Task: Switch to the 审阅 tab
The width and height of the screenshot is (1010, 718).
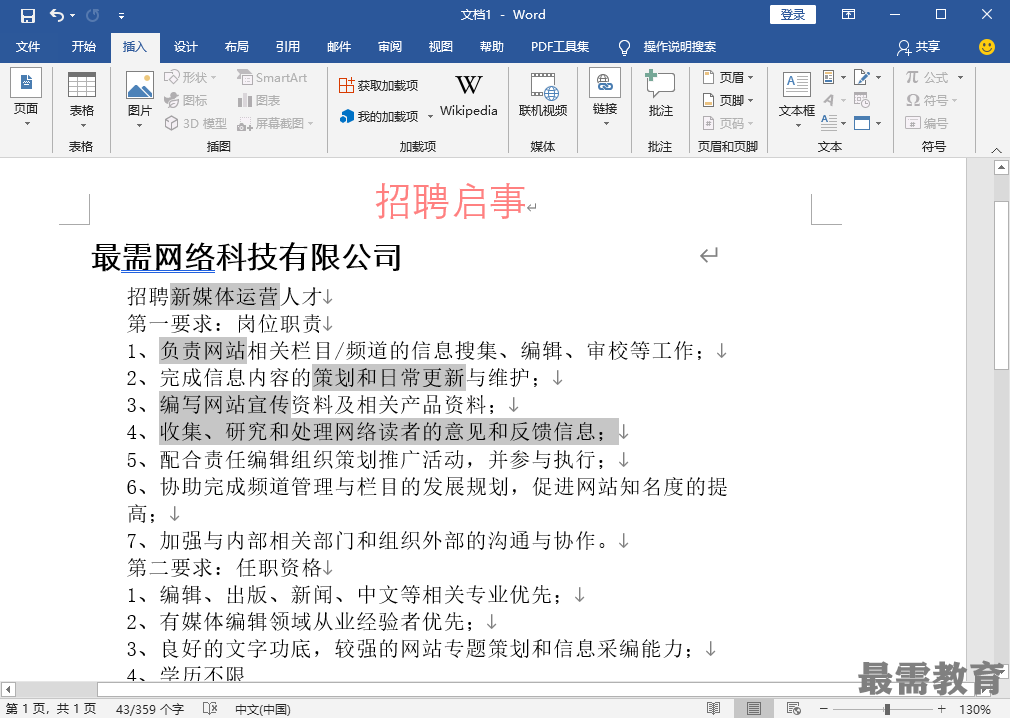Action: tap(390, 46)
